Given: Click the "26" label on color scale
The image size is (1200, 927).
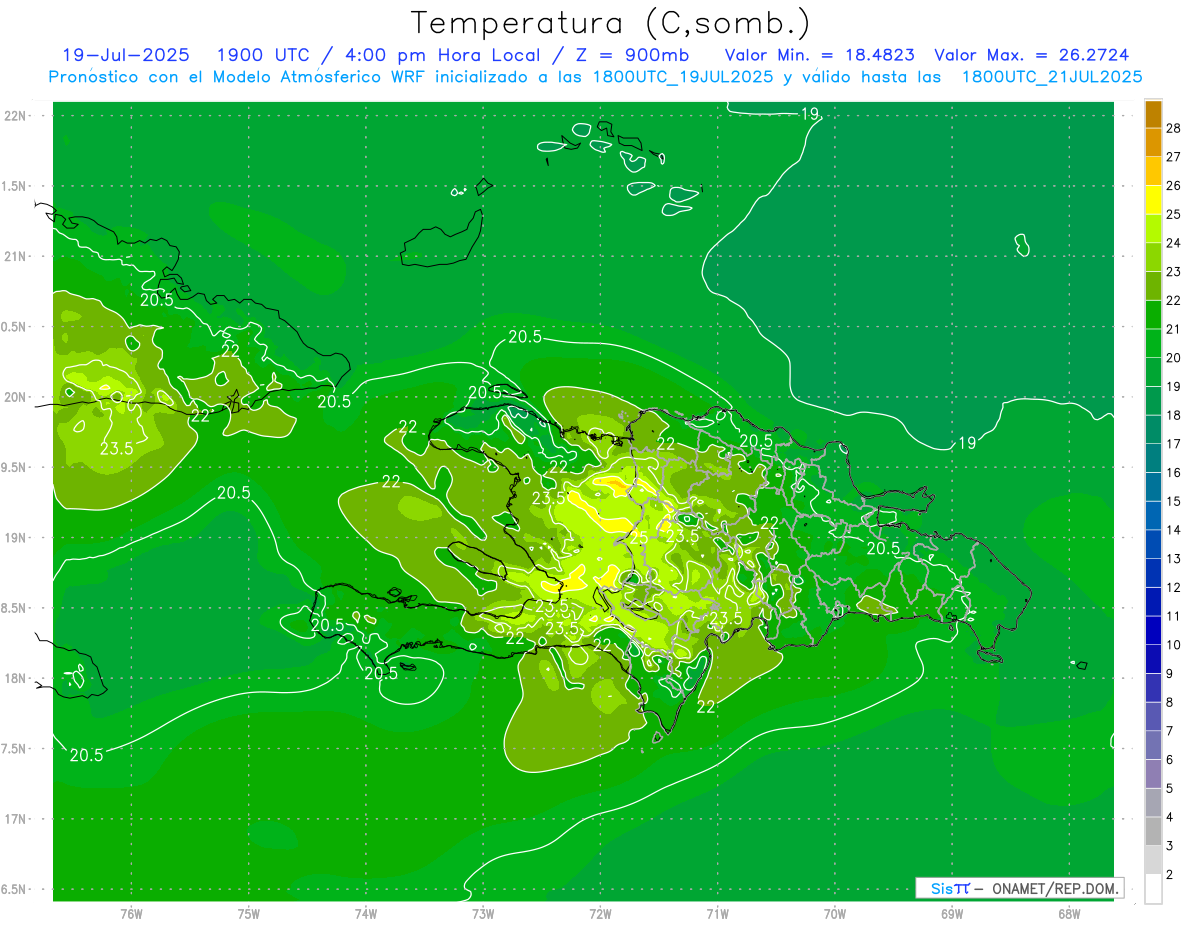Looking at the screenshot, I should click(1173, 185).
